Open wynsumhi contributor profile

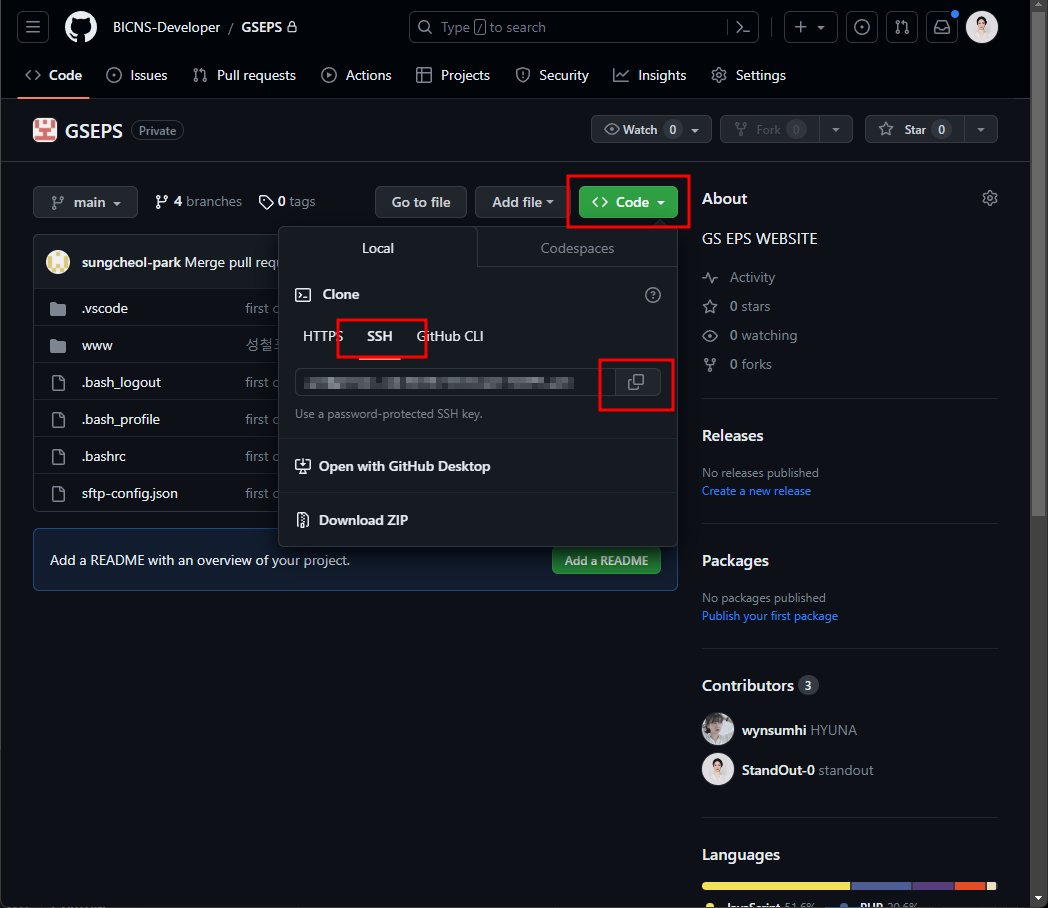774,730
